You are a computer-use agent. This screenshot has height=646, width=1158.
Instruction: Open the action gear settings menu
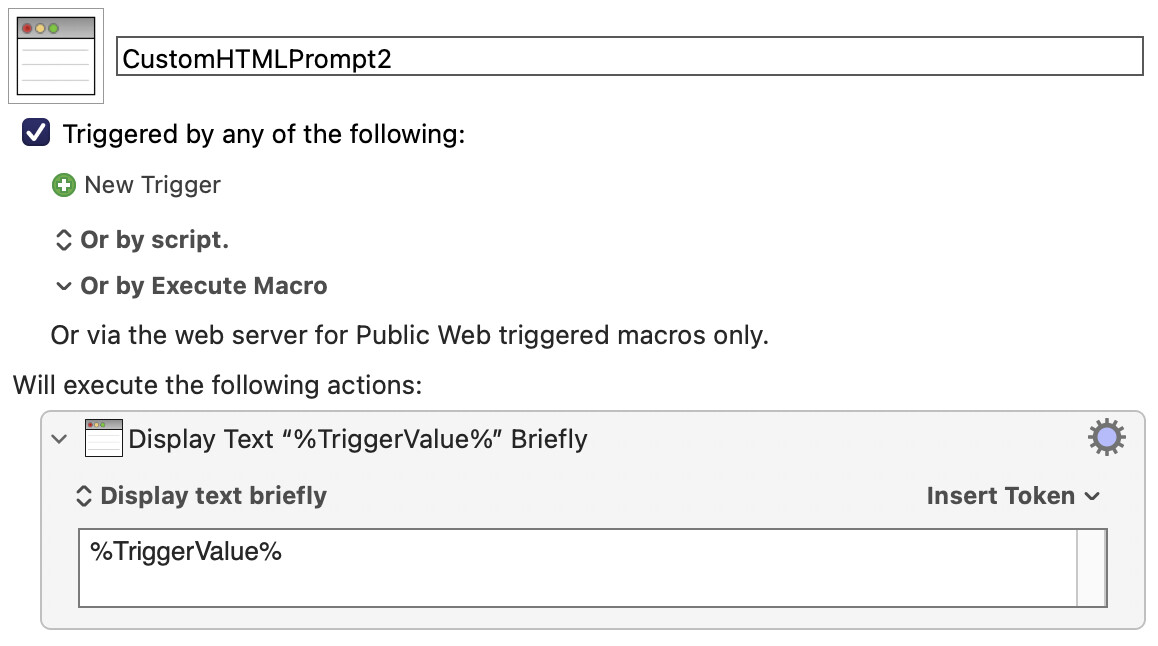coord(1106,438)
